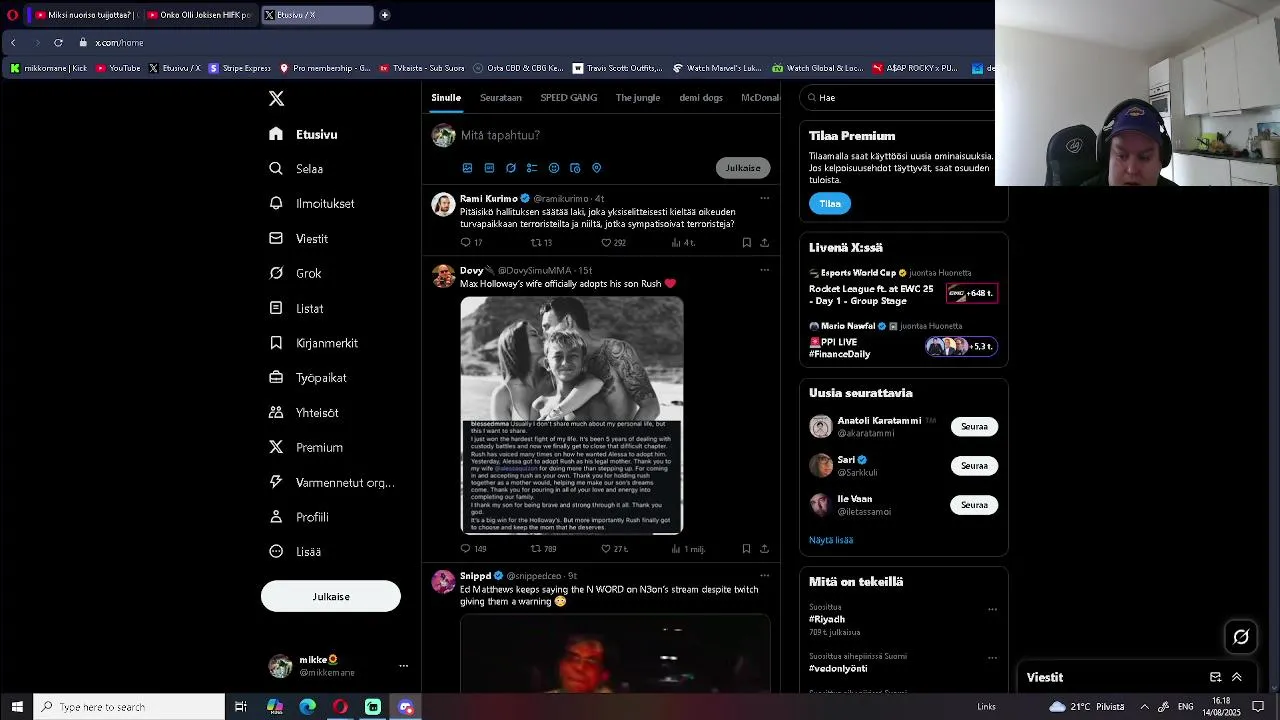1280x720 pixels.
Task: Switch to Seurataan tab
Action: click(x=501, y=97)
